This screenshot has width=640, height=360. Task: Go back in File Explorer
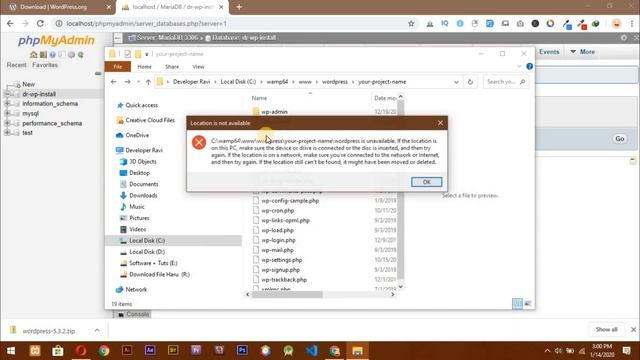(x=113, y=82)
